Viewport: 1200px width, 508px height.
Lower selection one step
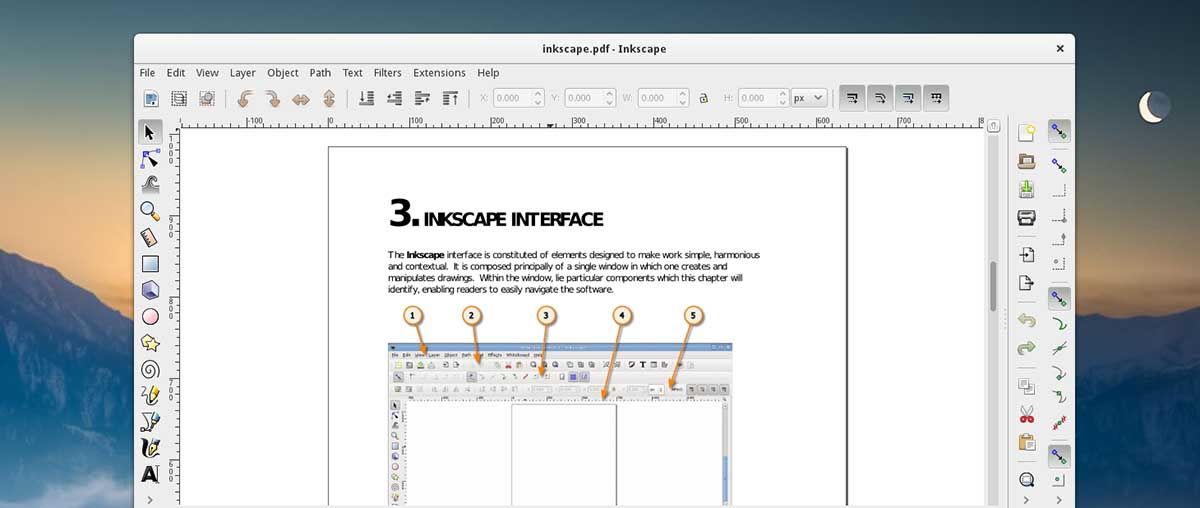pyautogui.click(x=394, y=98)
